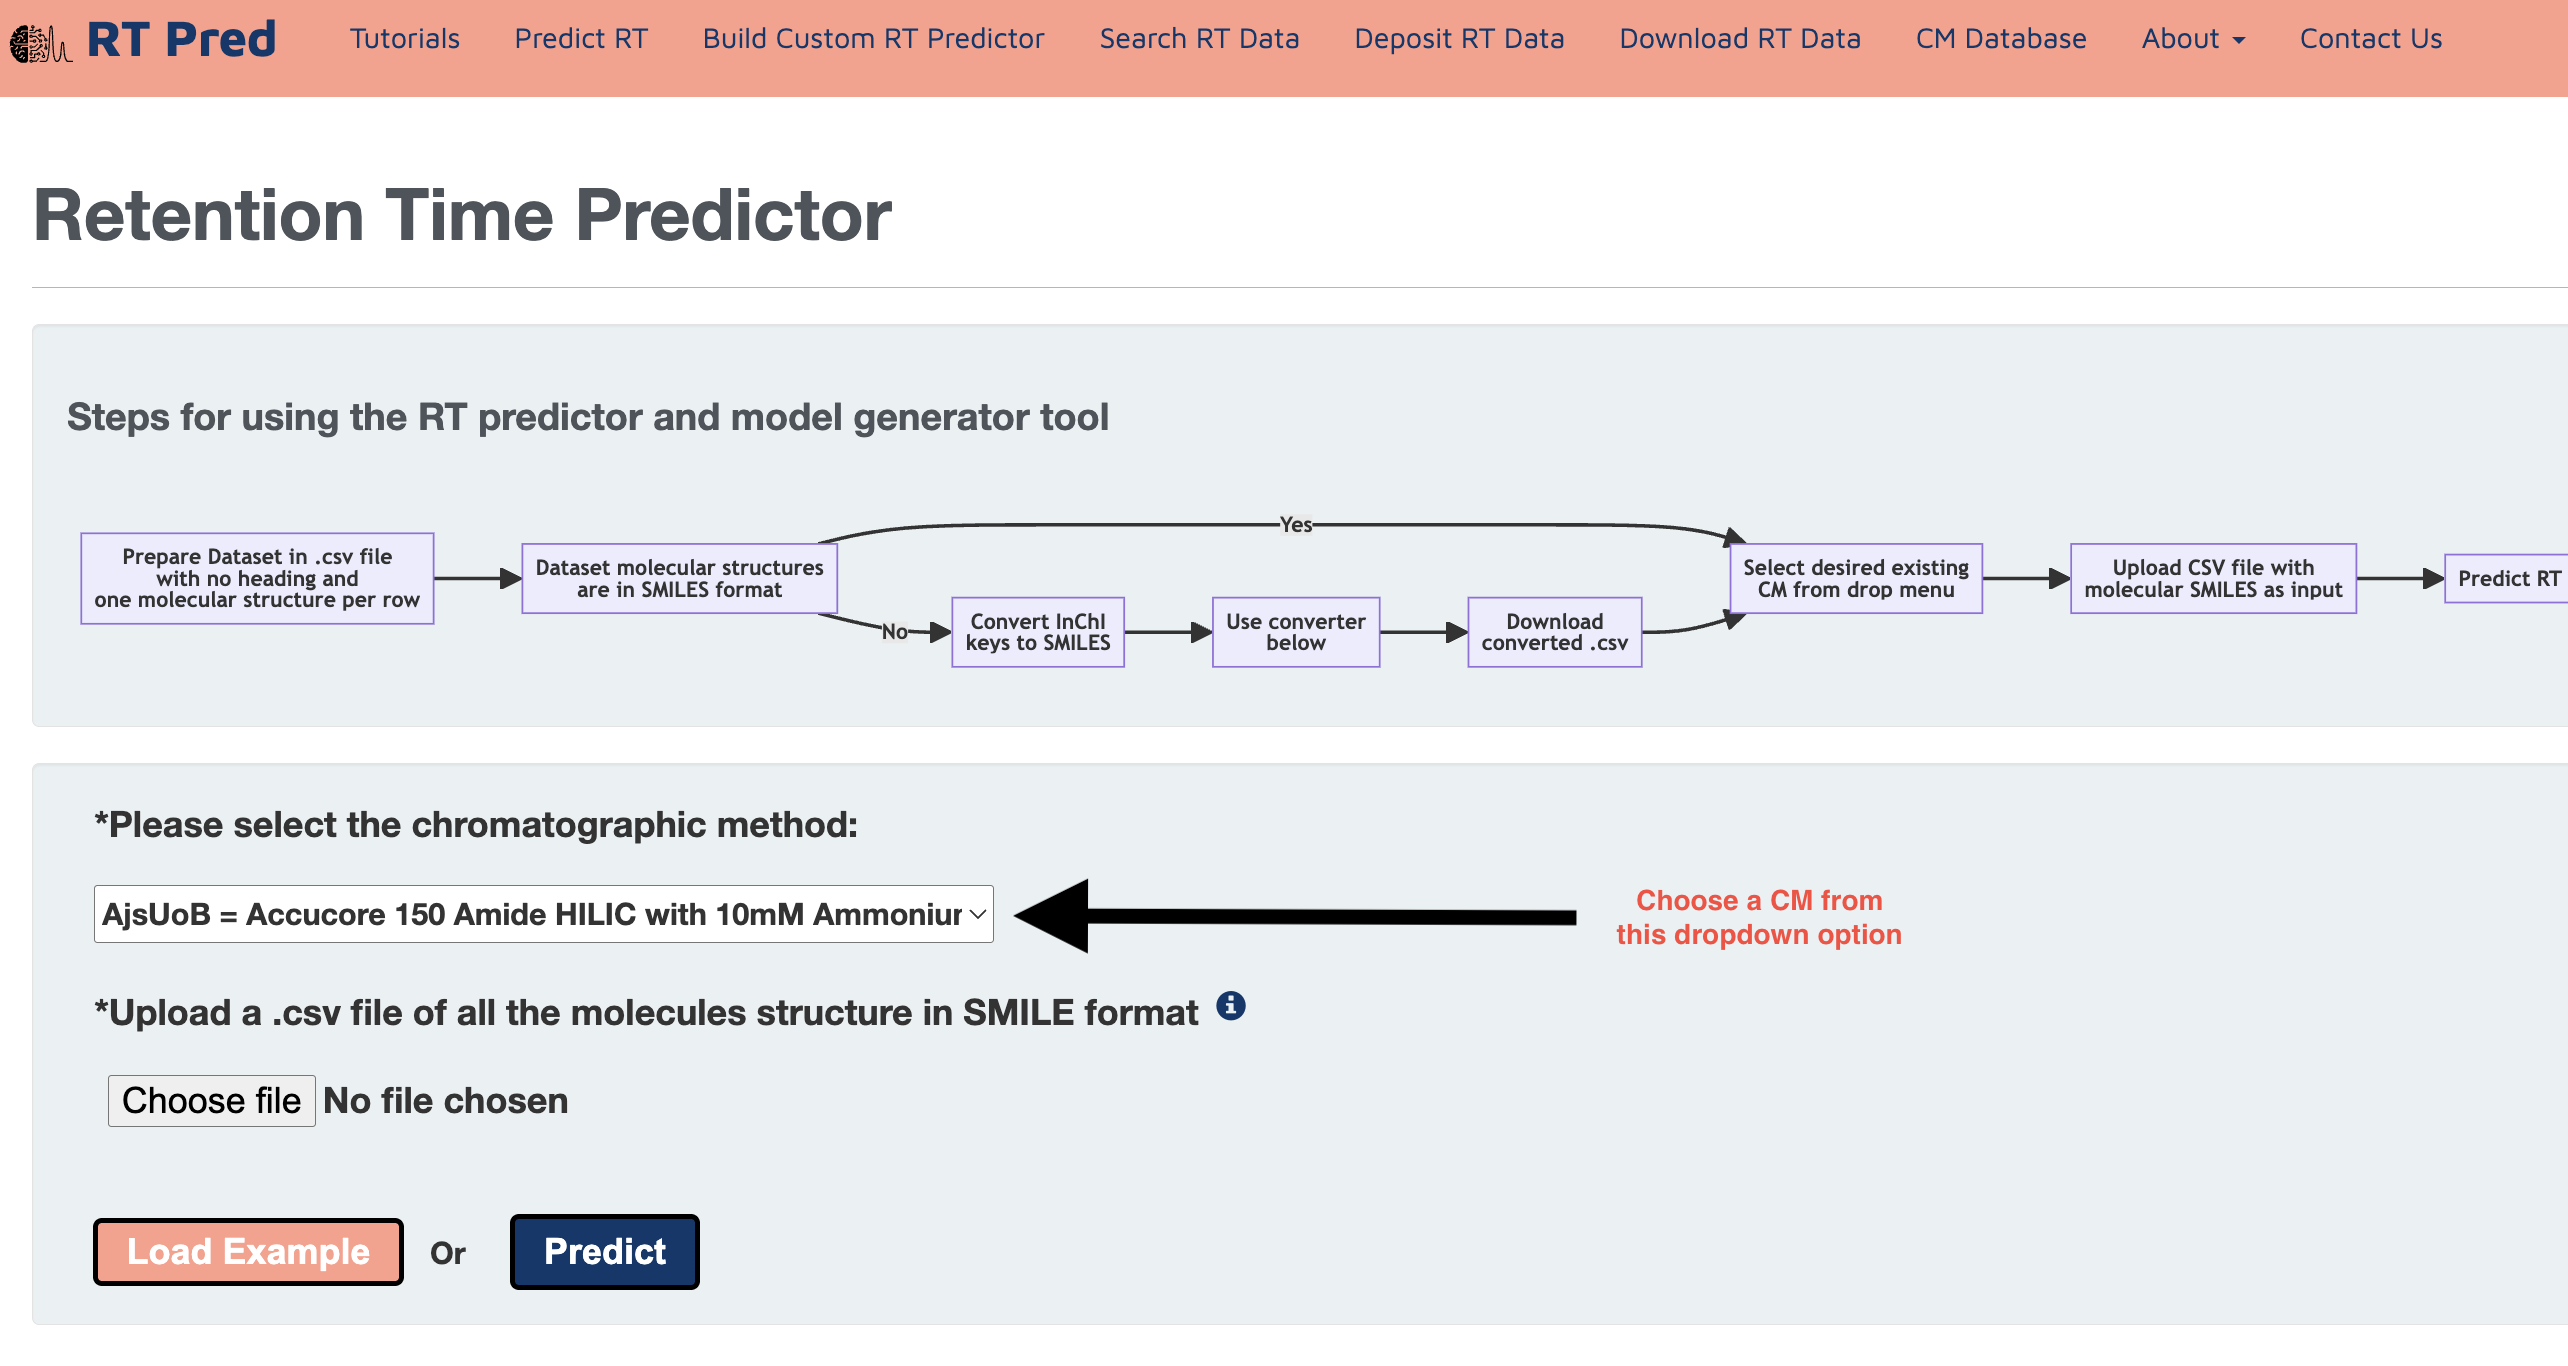This screenshot has height=1366, width=2568.
Task: Expand the About menu caret
Action: tap(2239, 40)
